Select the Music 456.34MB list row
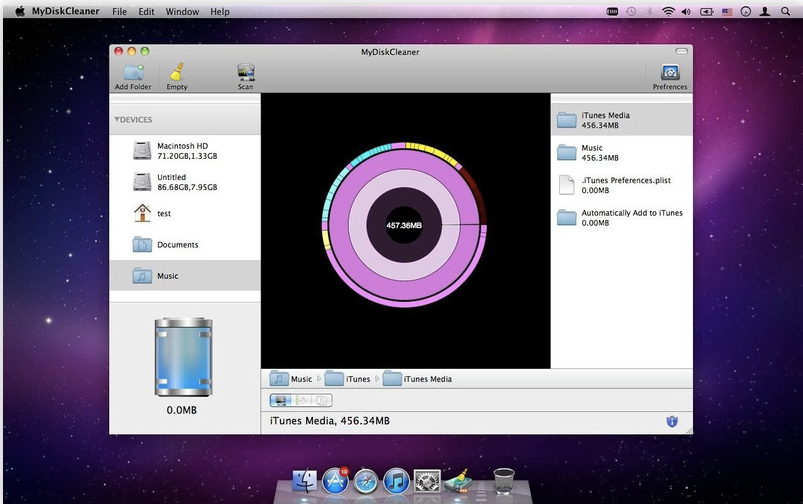Screen dimensions: 803x504 622,153
